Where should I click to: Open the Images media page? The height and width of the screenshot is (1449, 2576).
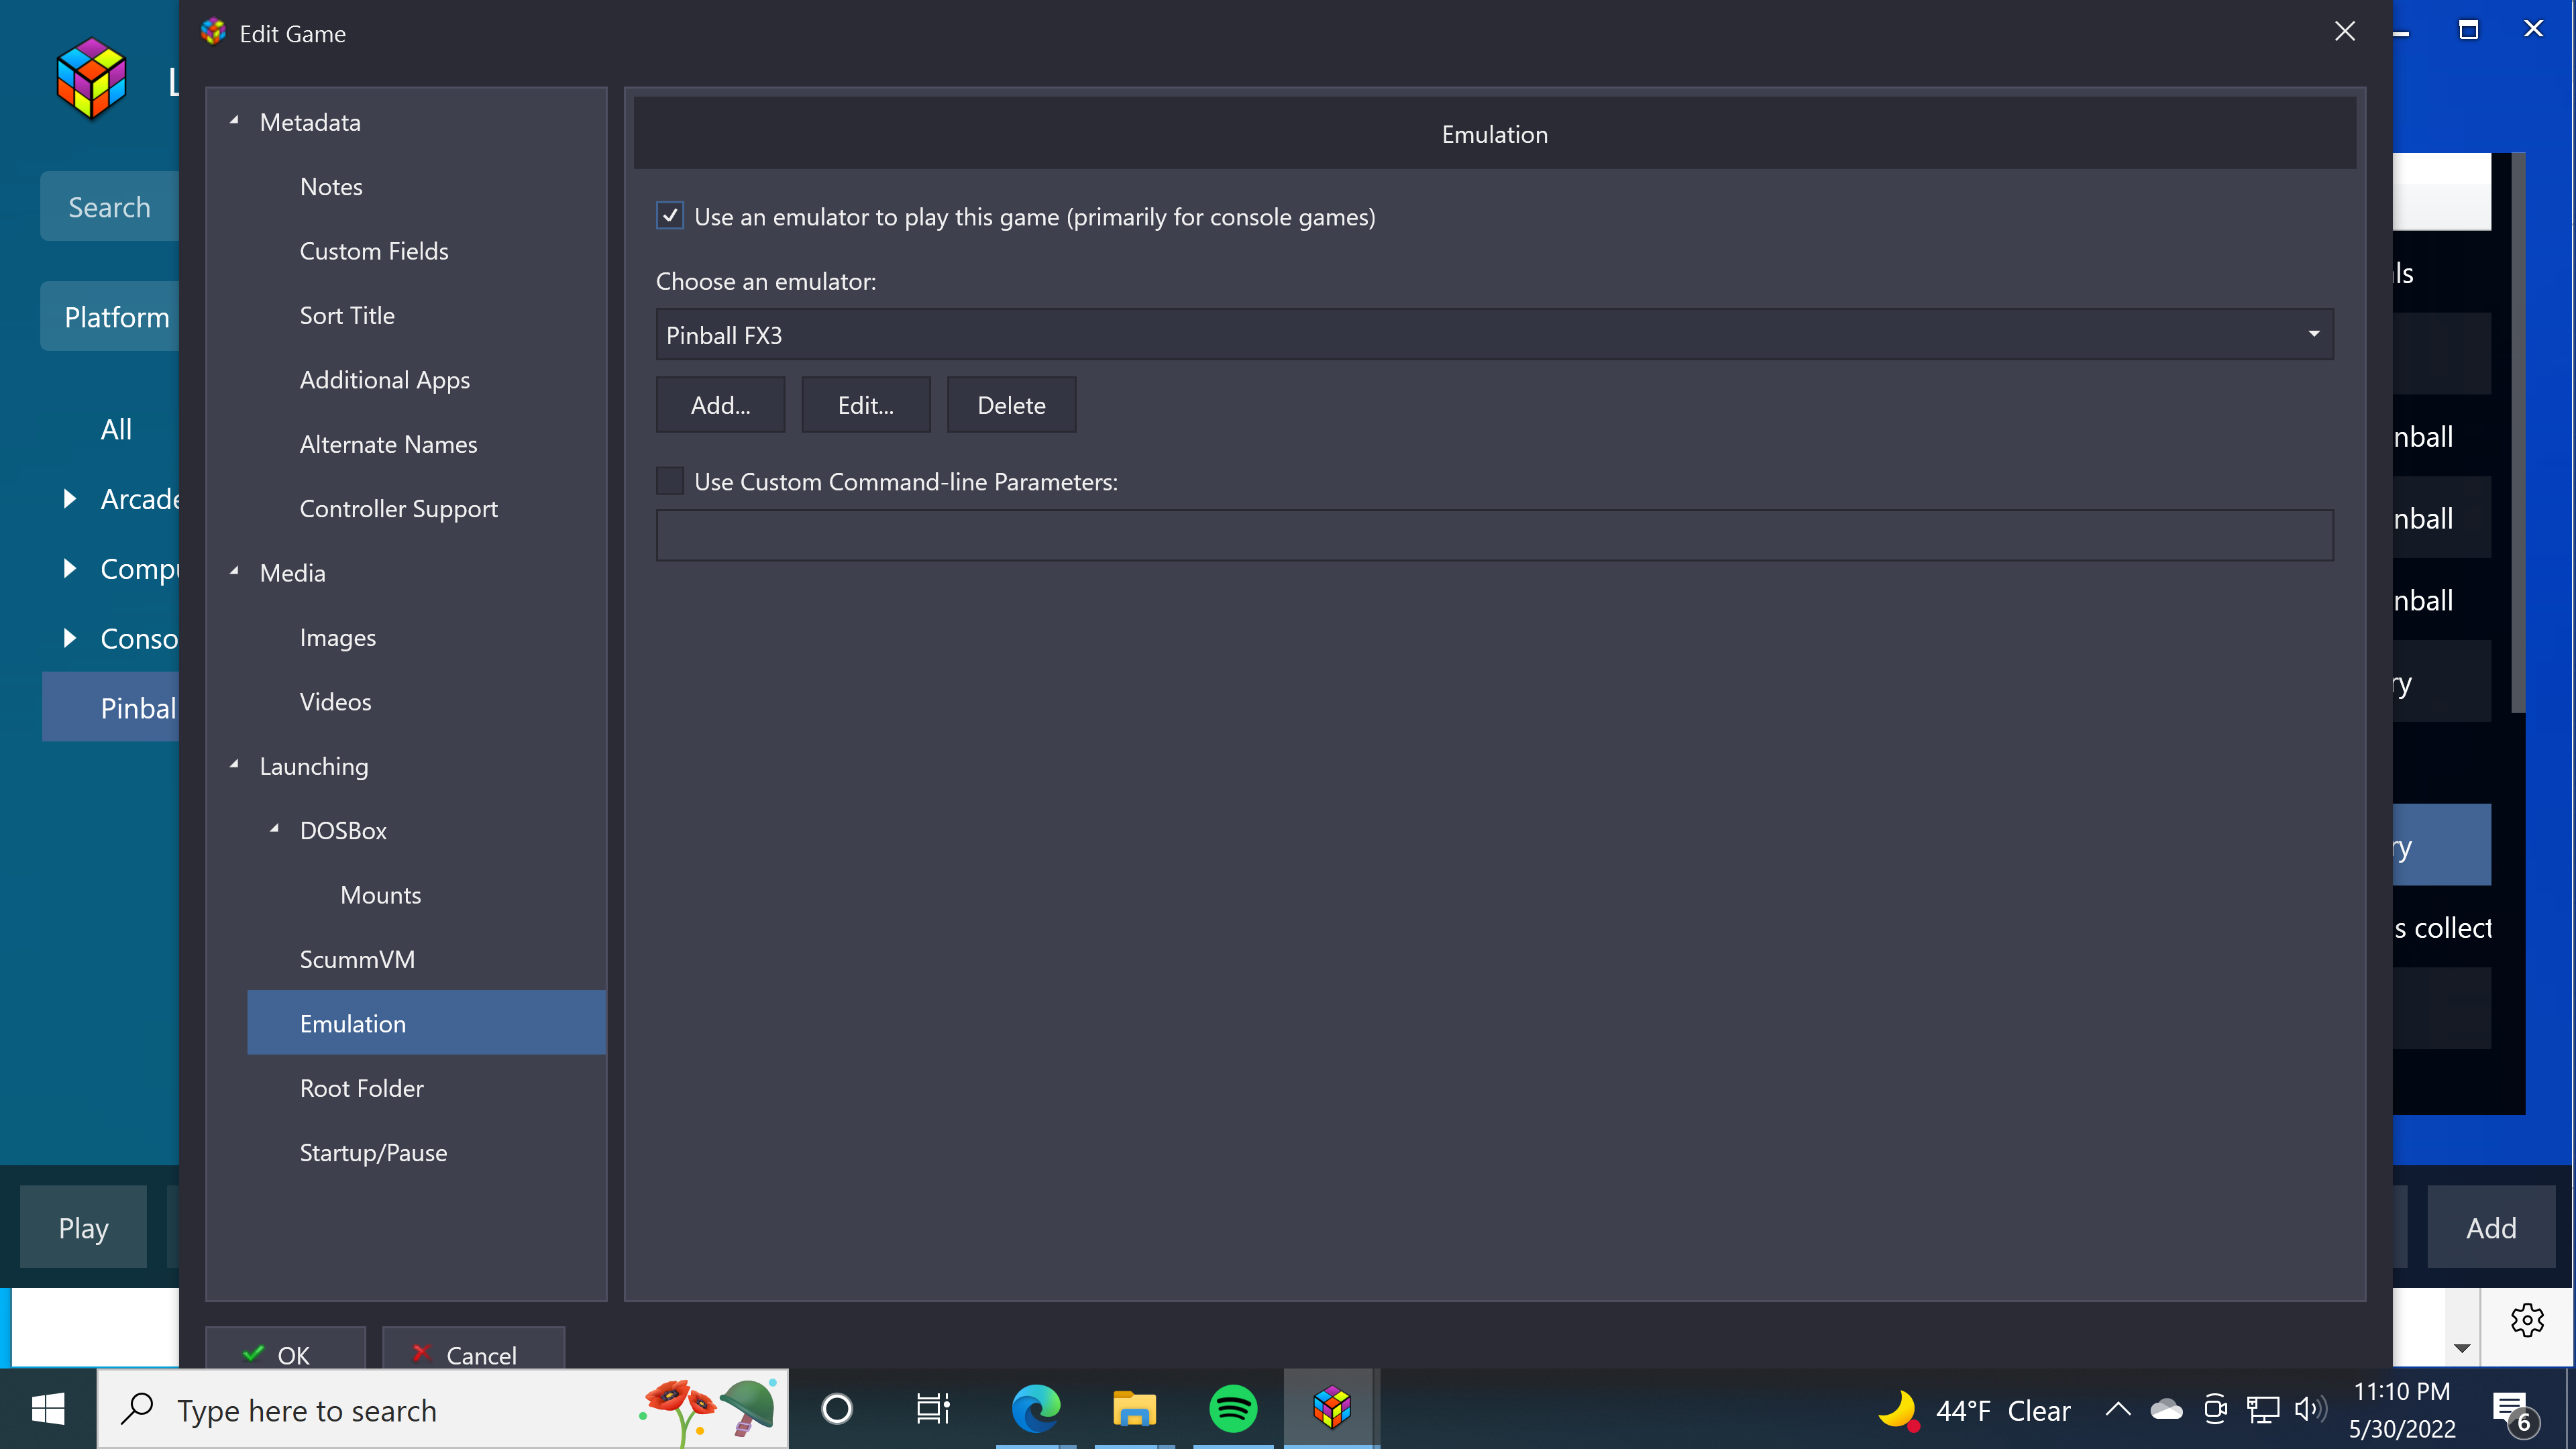coord(338,638)
